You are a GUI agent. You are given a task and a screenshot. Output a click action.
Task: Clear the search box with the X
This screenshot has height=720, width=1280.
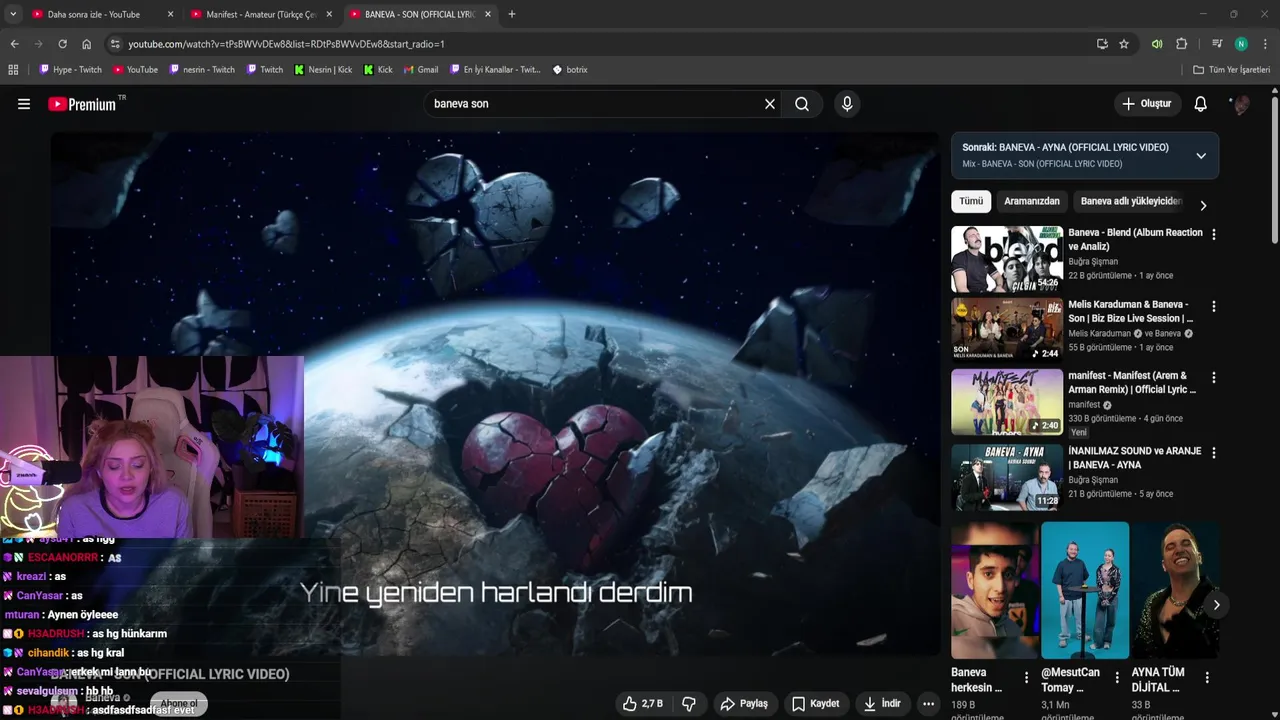point(770,104)
